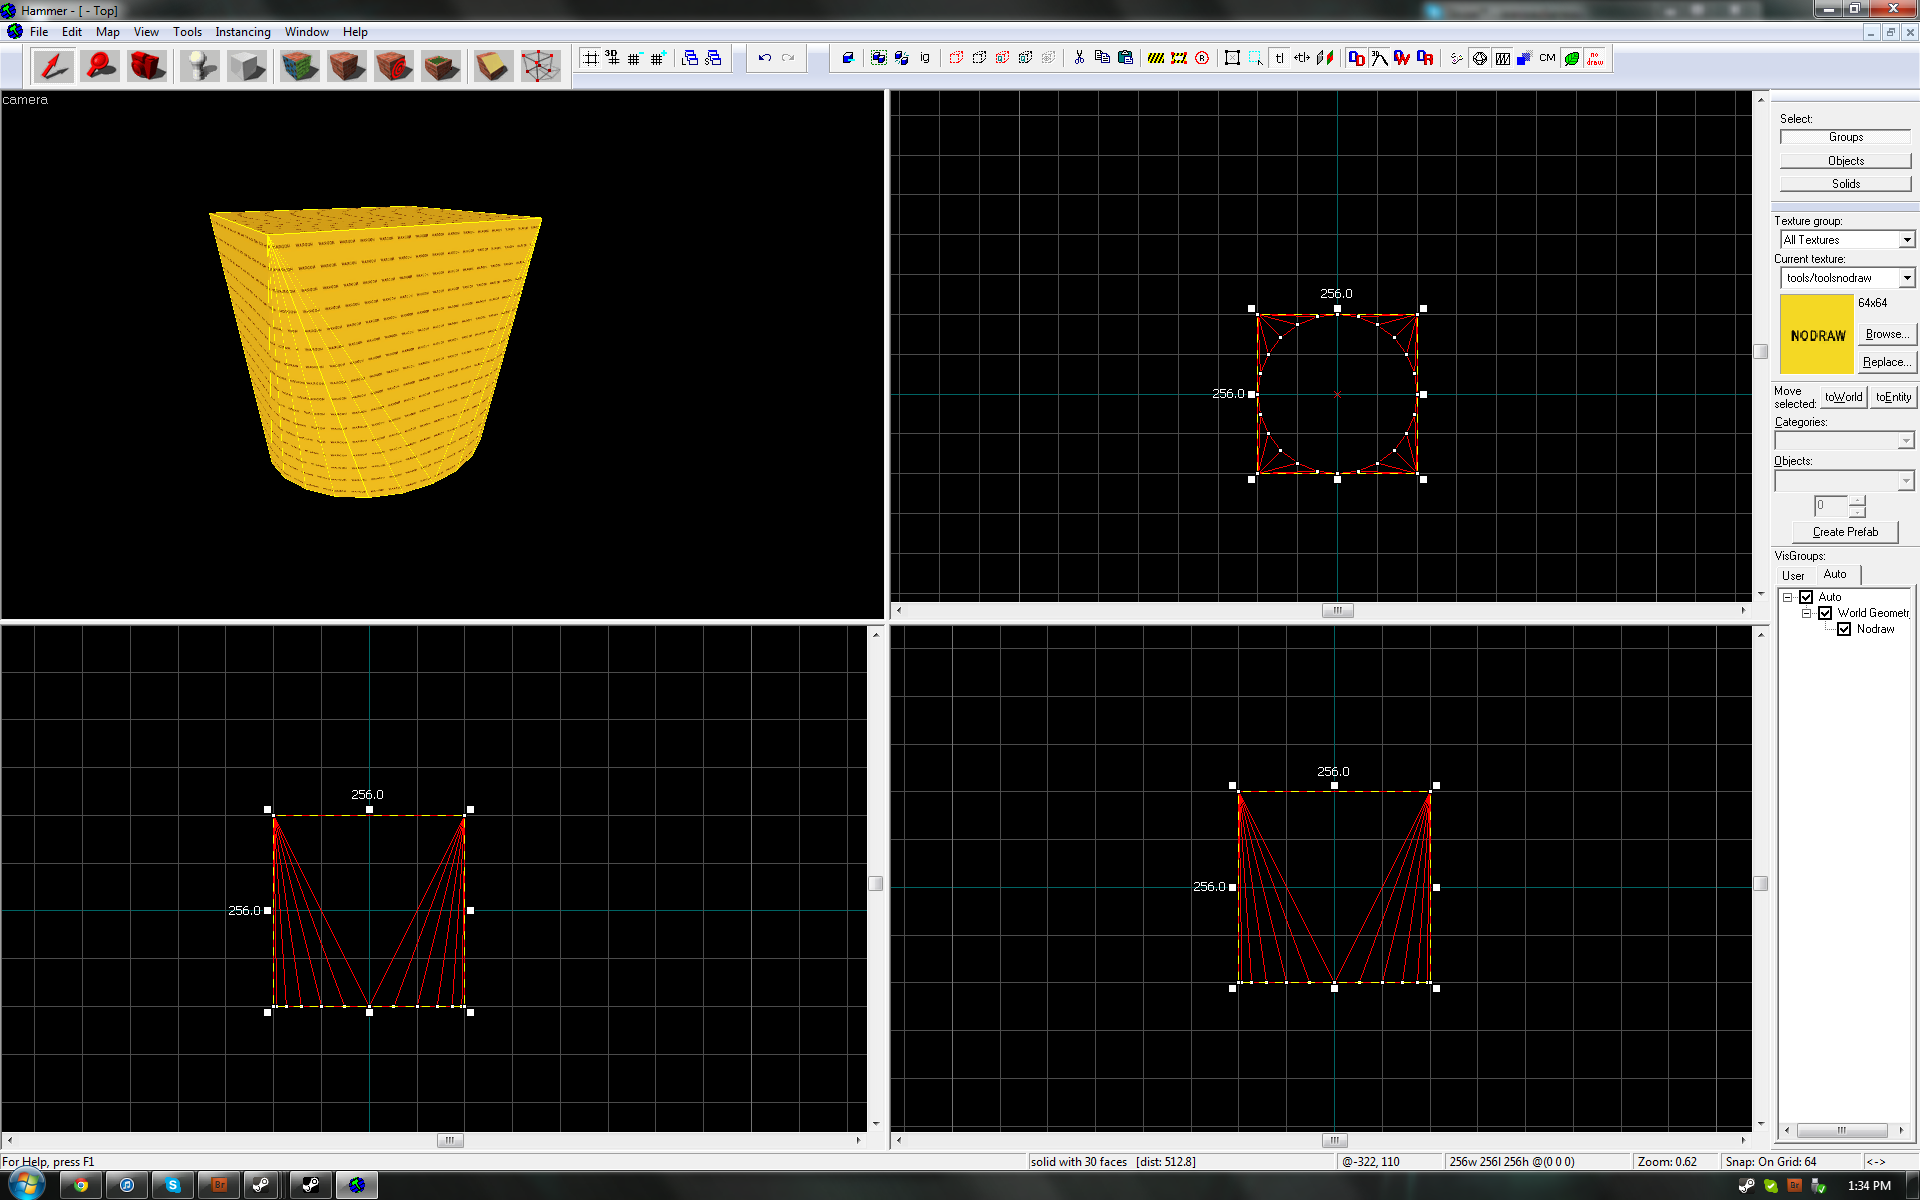Click the green leaf toolbar icon
This screenshot has height=1200, width=1920.
pos(1572,58)
